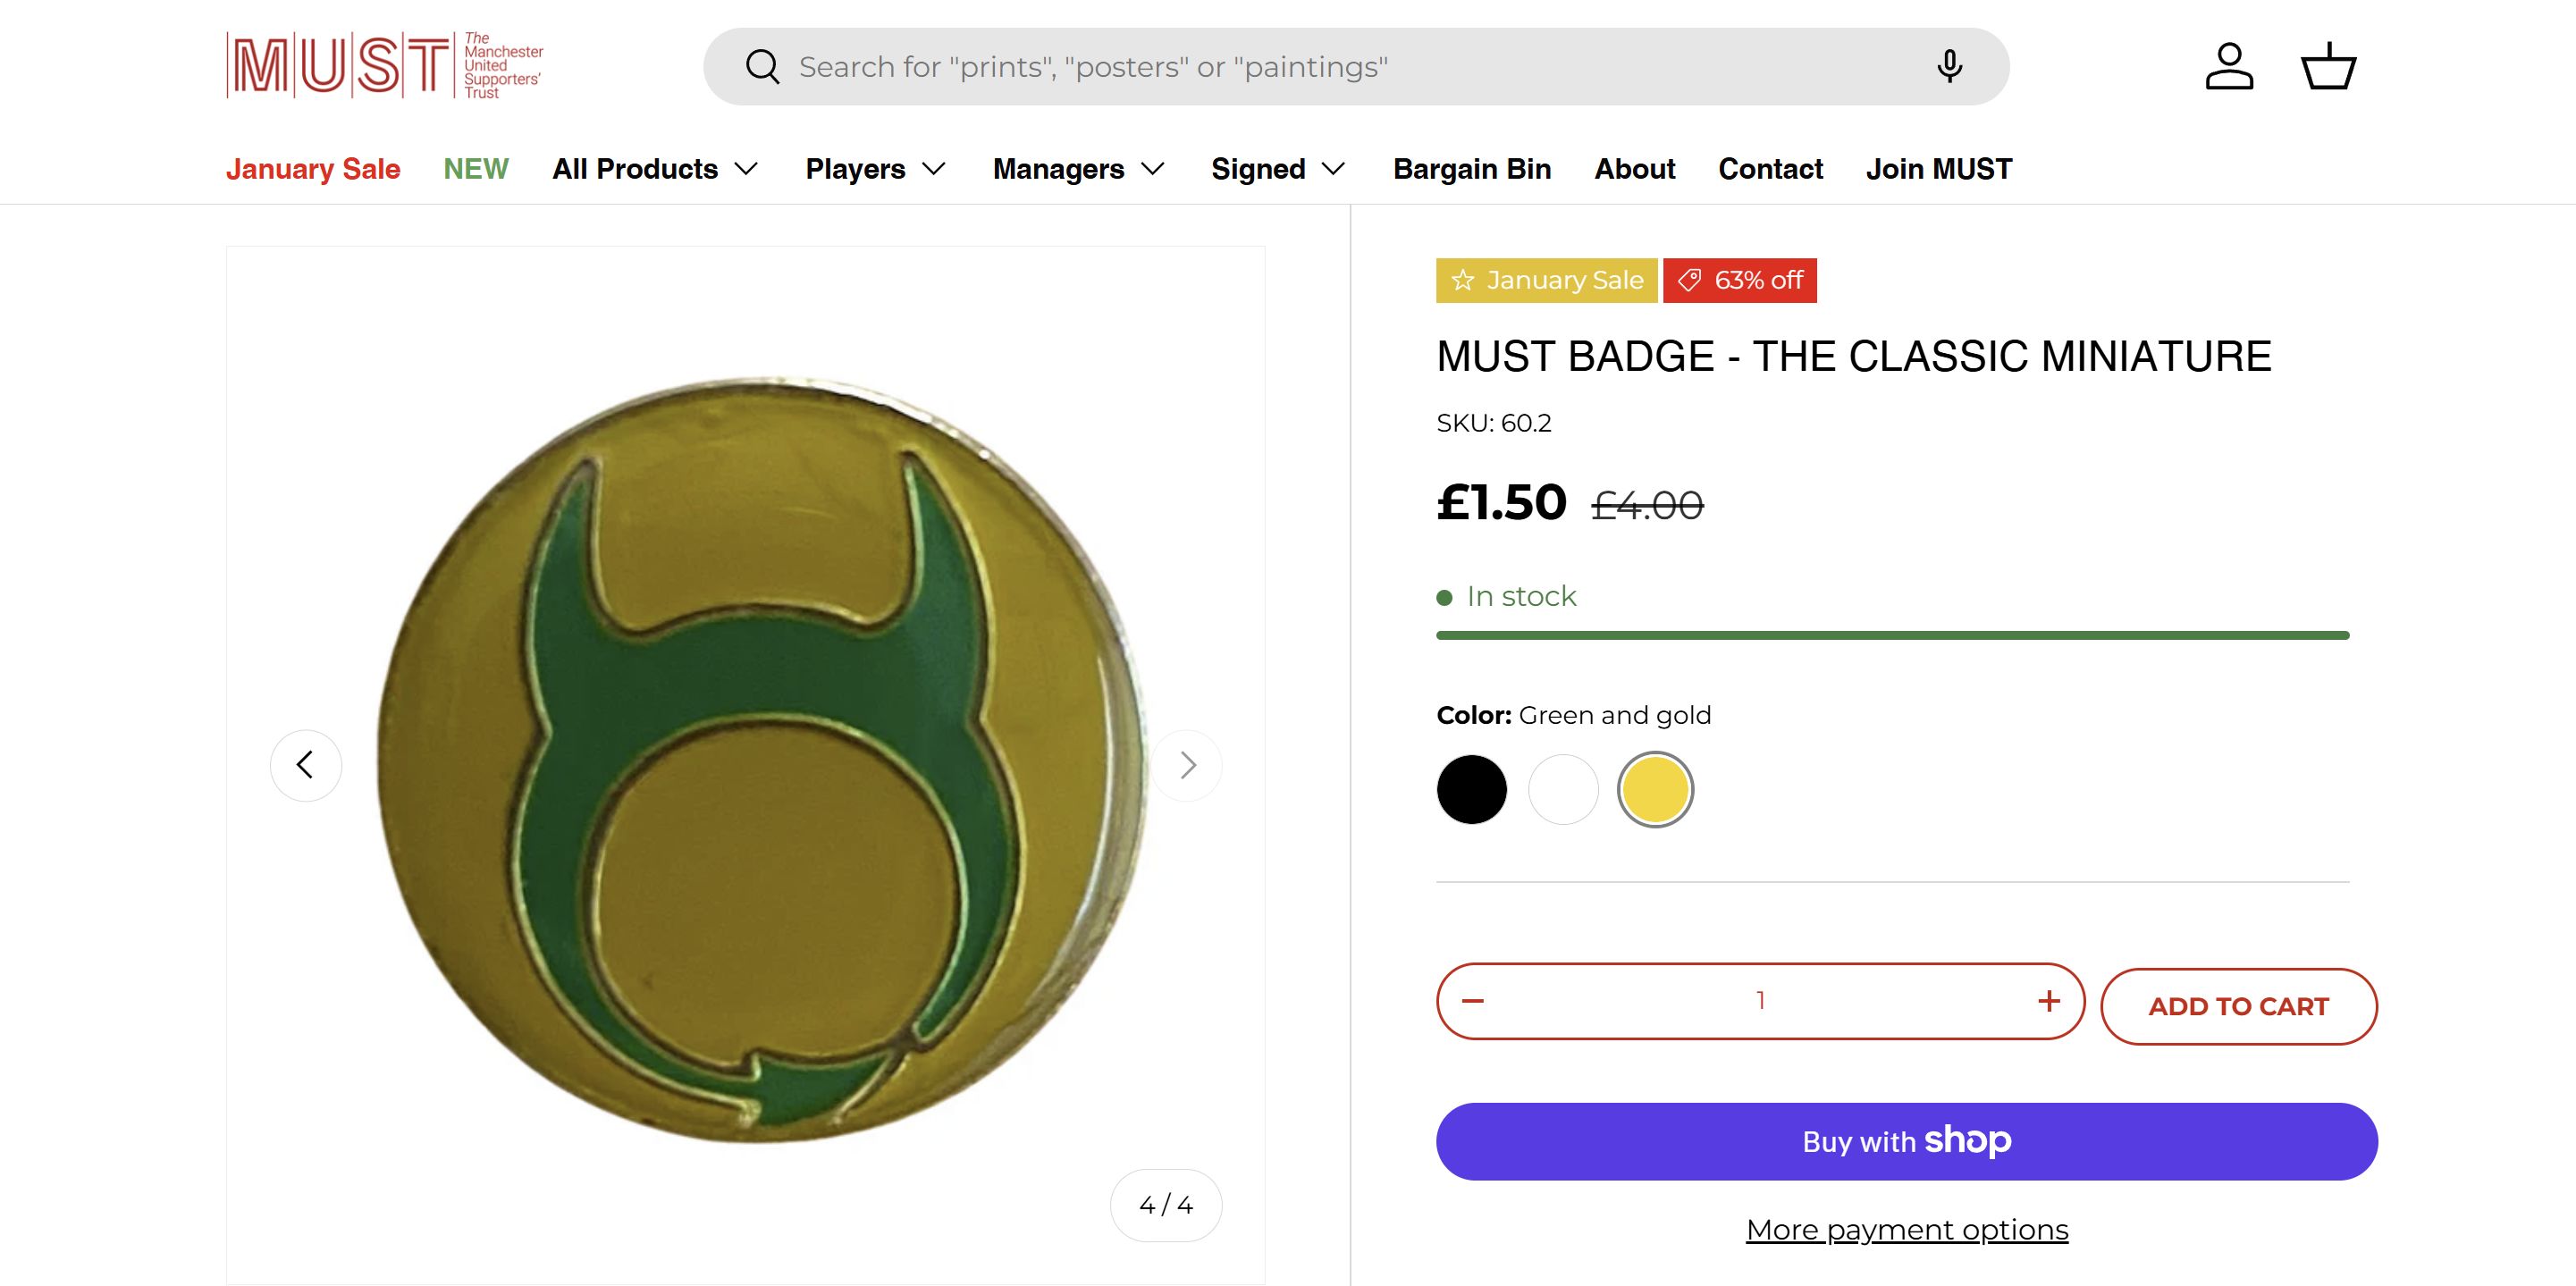This screenshot has width=2576, height=1286.
Task: Click the search magnifier icon
Action: click(762, 67)
